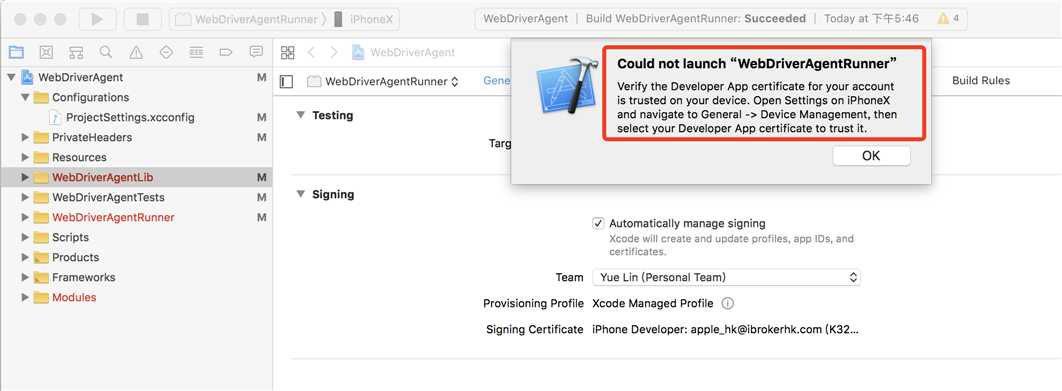
Task: Expand the Scripts folder
Action: pyautogui.click(x=25, y=237)
